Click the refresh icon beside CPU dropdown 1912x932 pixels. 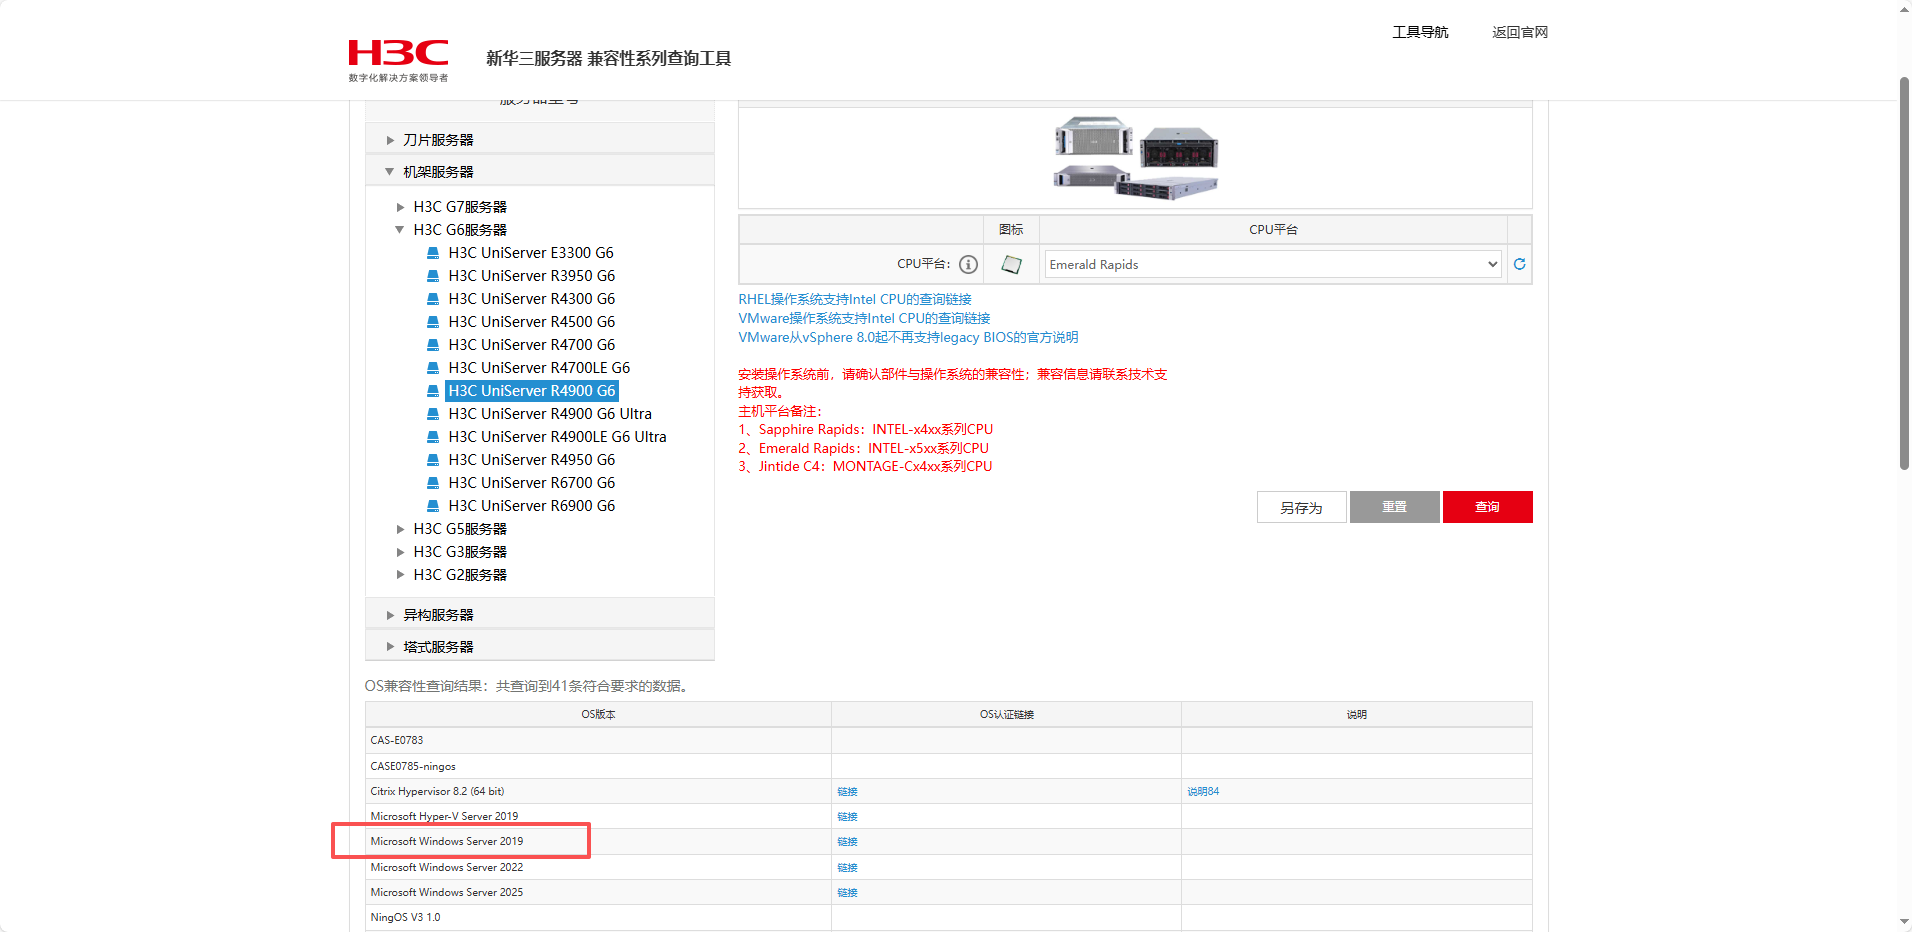tap(1519, 264)
